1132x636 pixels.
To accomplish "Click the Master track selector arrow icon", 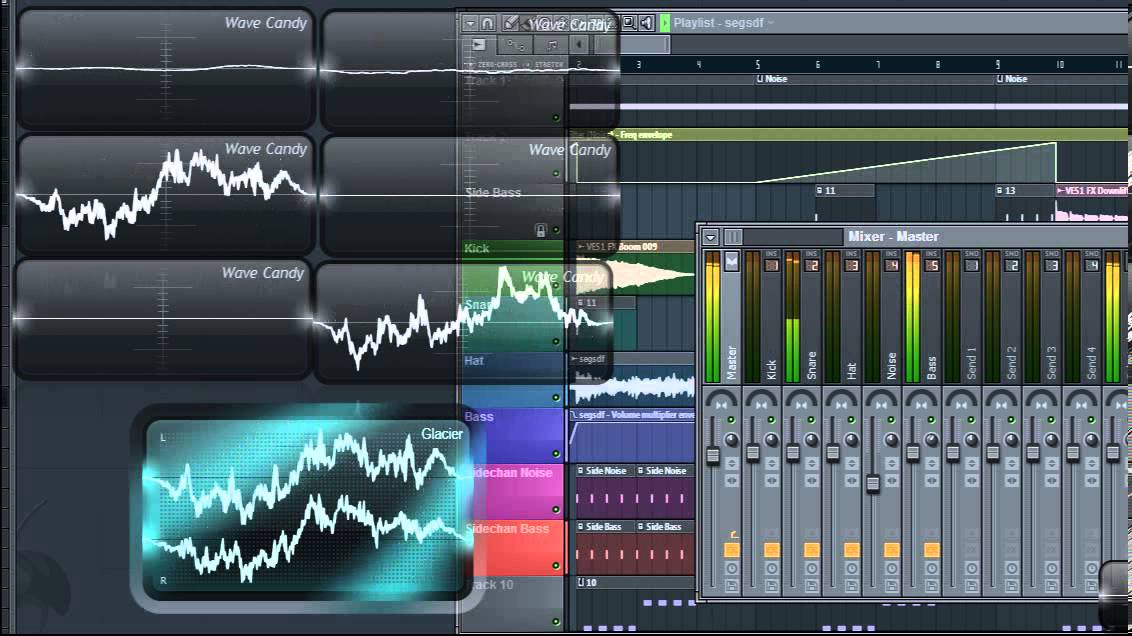I will (731, 261).
